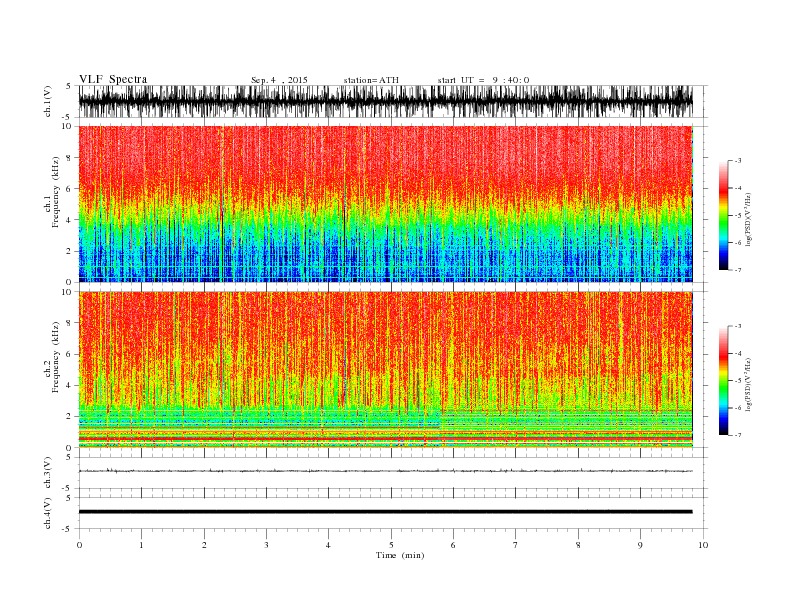Click the "-7" label on ch.1 colorbar

point(738,270)
